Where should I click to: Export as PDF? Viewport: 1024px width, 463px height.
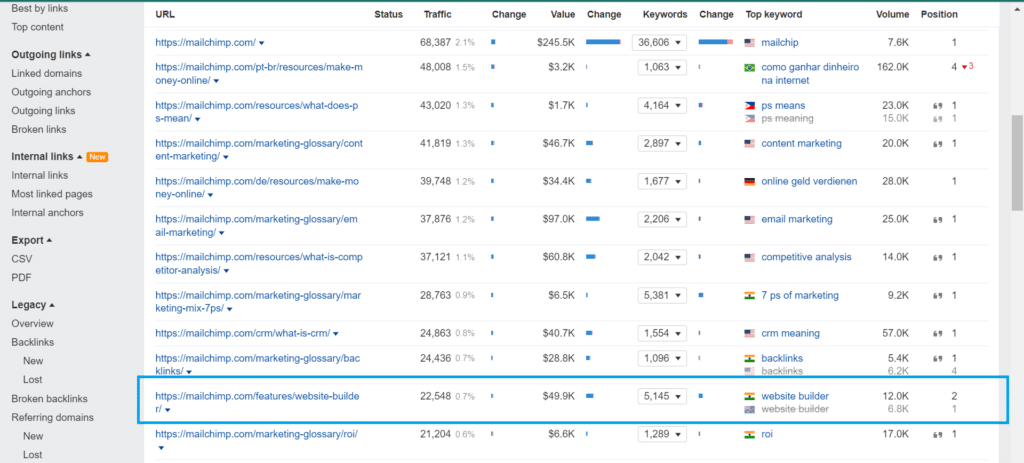21,278
